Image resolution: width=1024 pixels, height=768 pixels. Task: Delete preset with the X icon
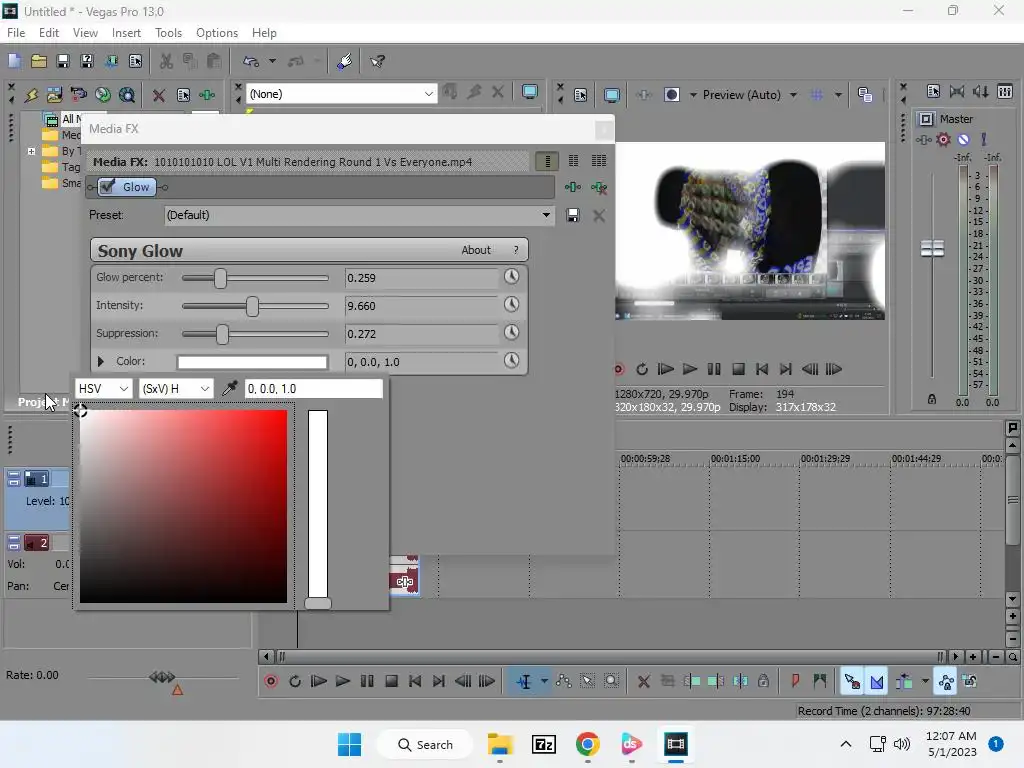pyautogui.click(x=598, y=216)
